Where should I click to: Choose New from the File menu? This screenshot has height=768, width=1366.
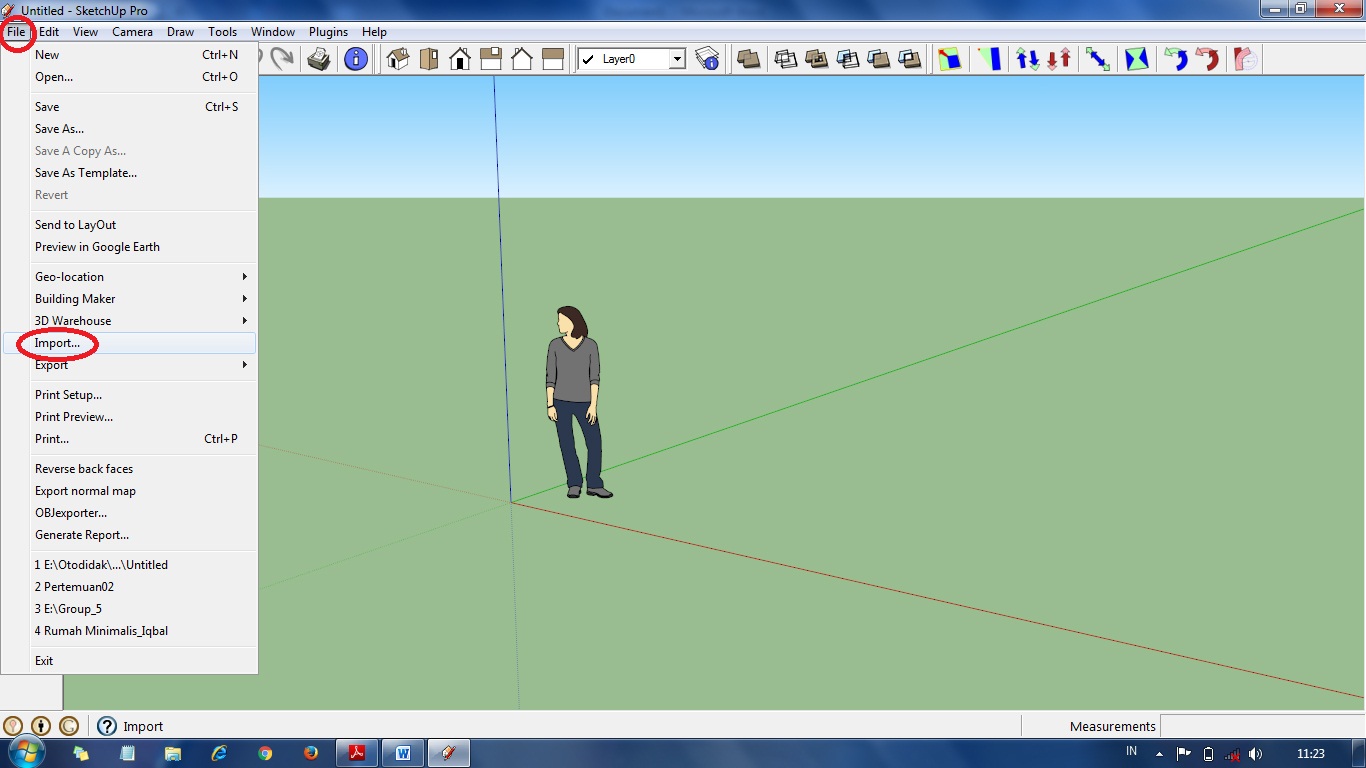[129, 55]
